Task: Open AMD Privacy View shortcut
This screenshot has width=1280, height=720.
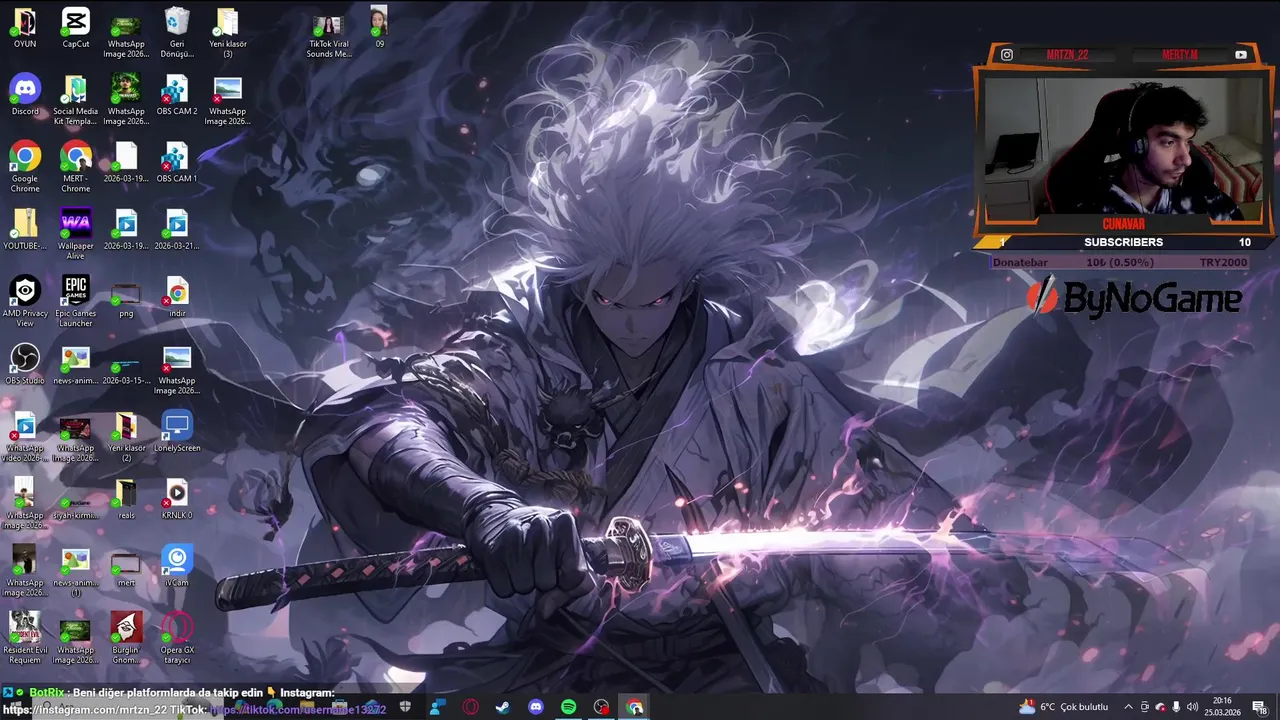Action: click(x=25, y=301)
